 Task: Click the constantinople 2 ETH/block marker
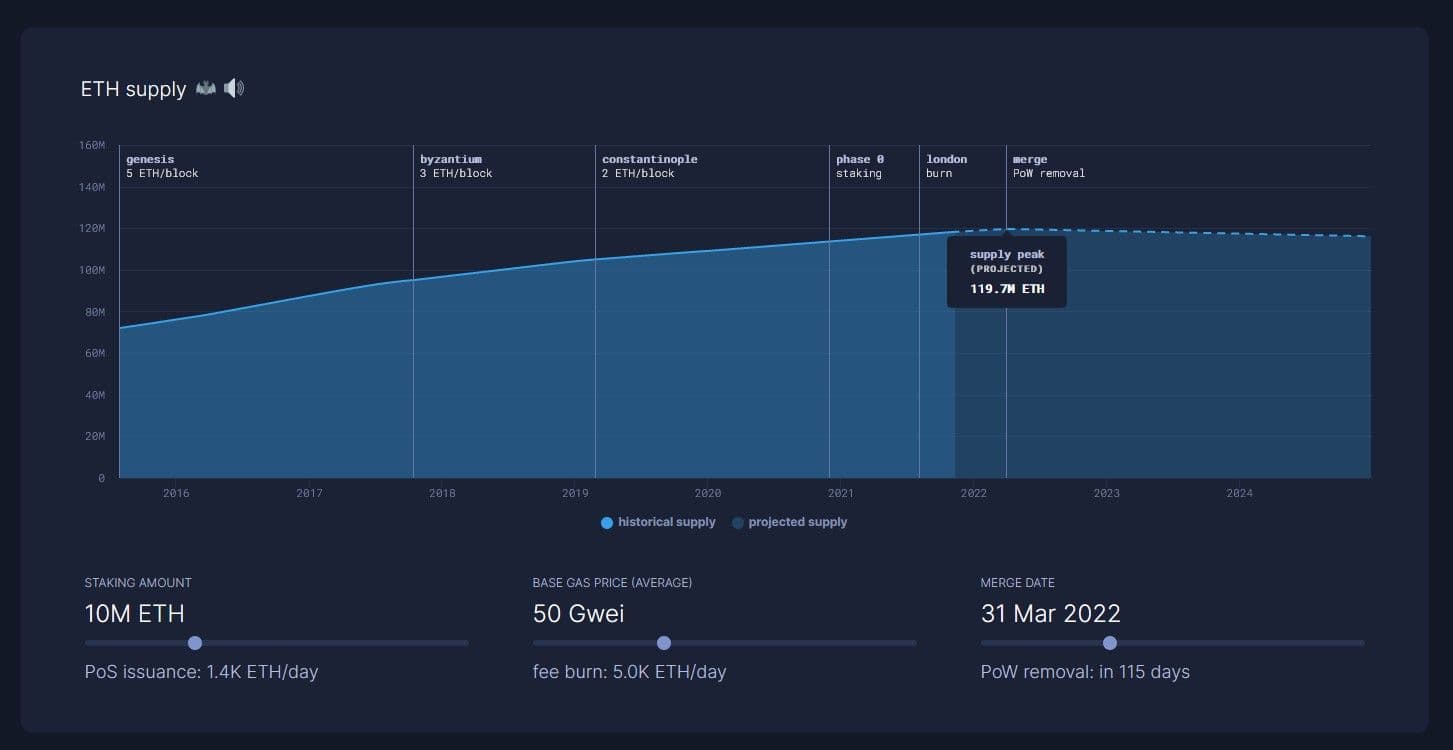[649, 166]
